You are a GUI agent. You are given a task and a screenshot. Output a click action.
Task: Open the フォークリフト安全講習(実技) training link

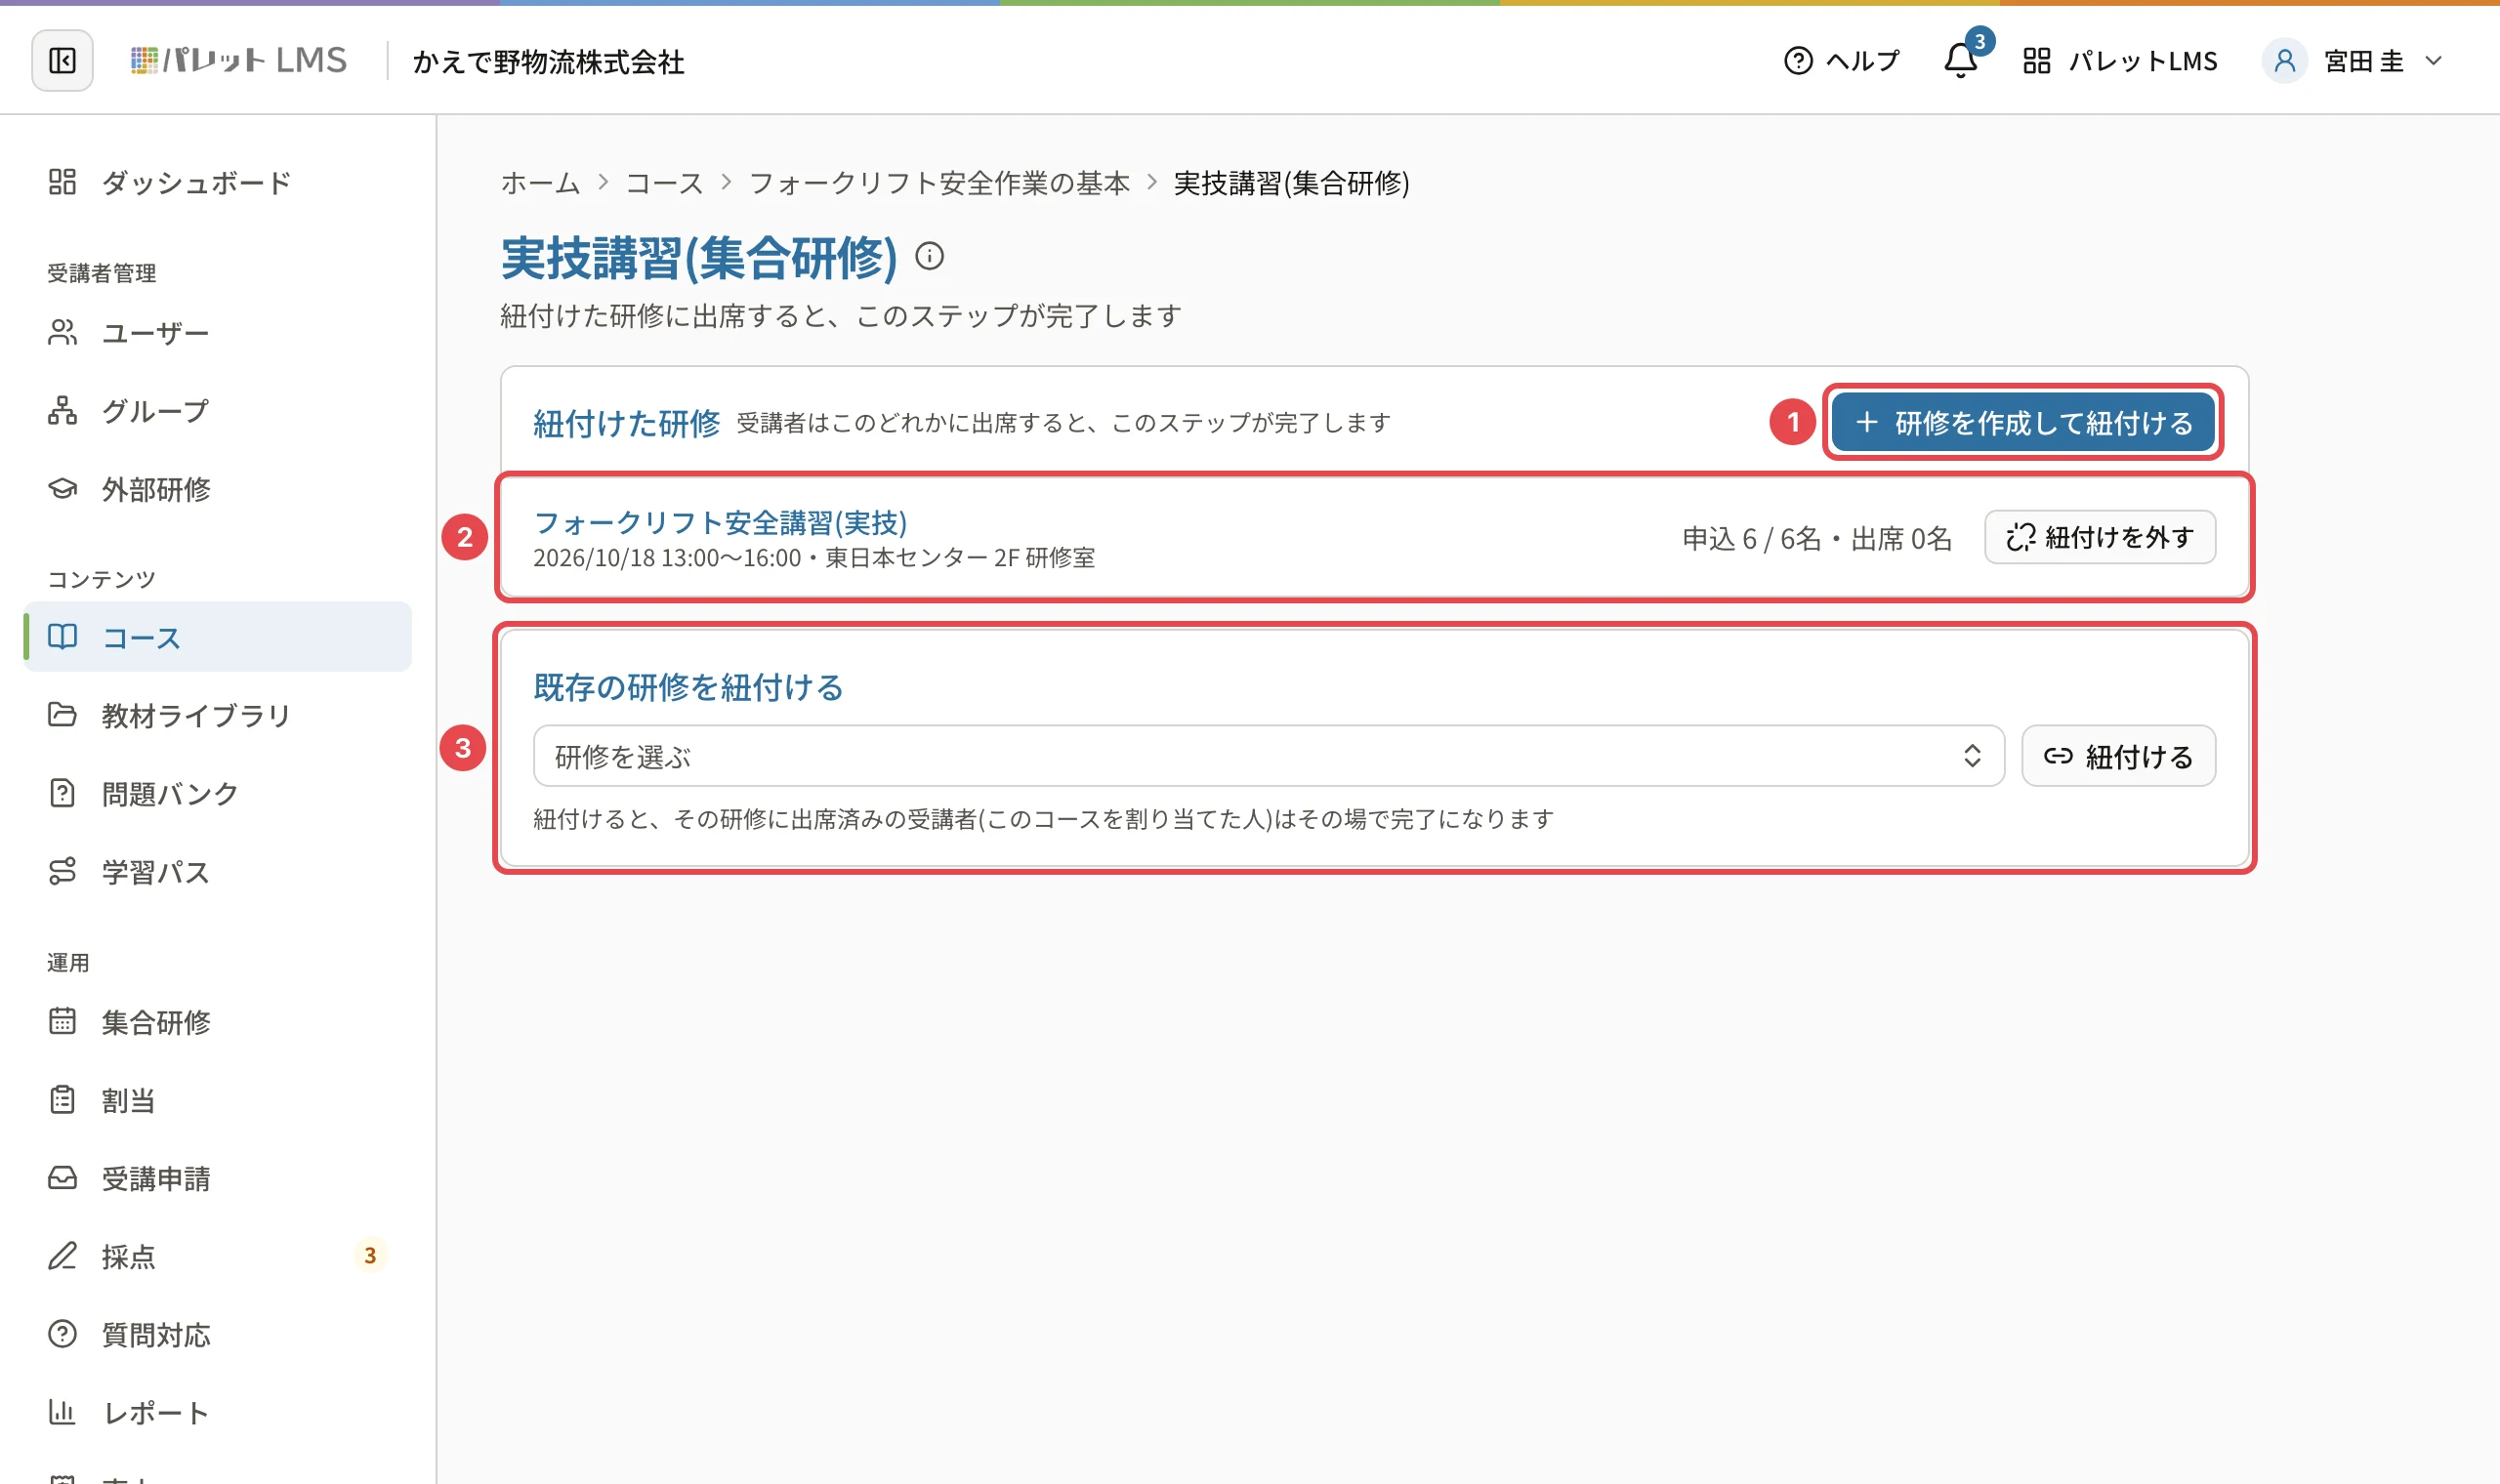720,522
